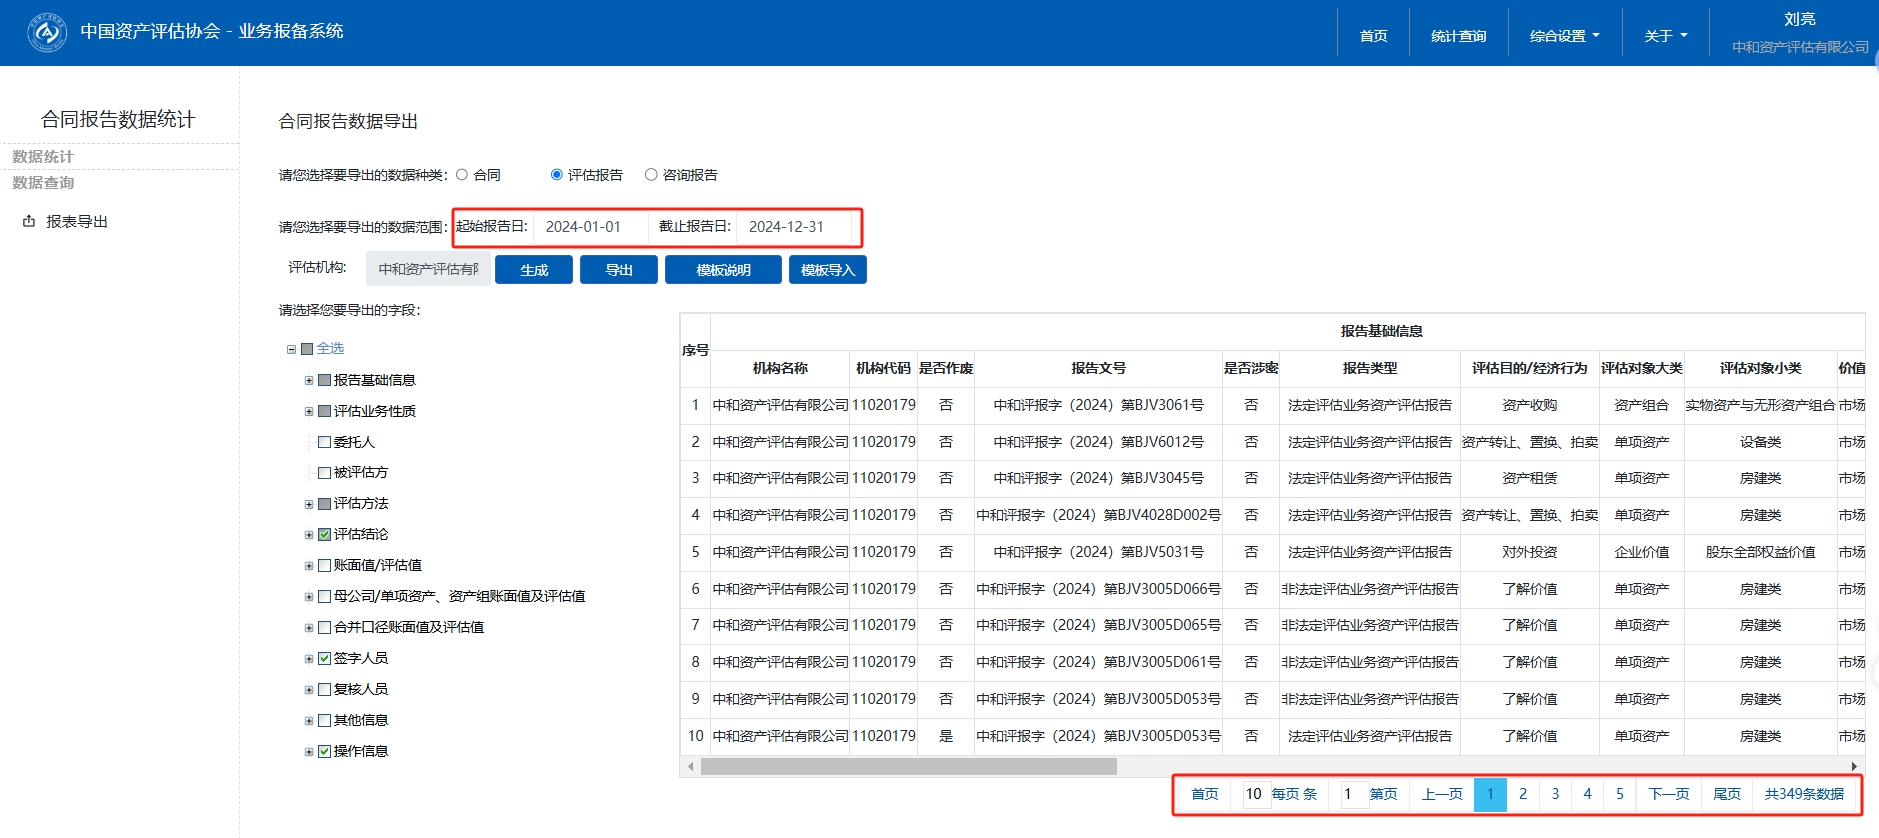
Task: Click the 起始报告日 date input field
Action: (590, 227)
